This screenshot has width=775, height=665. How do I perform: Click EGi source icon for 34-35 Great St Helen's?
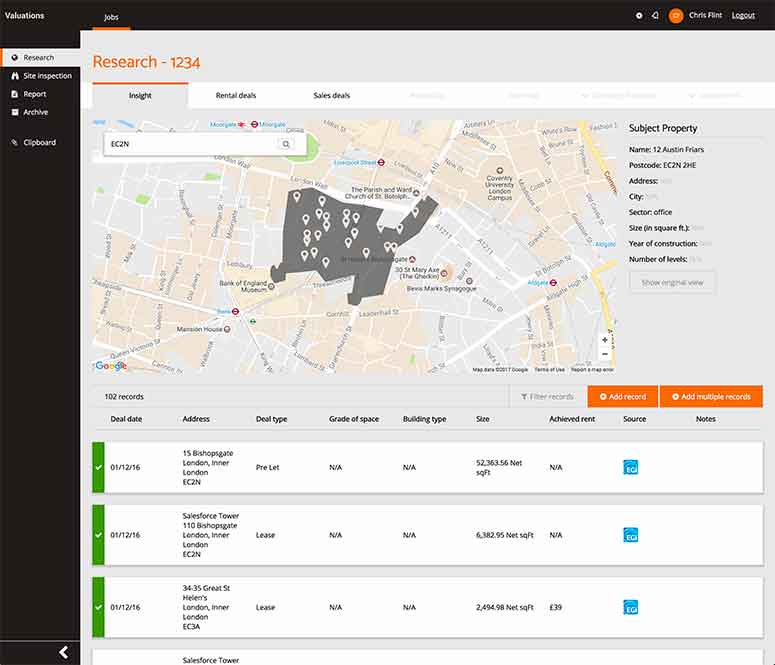631,607
